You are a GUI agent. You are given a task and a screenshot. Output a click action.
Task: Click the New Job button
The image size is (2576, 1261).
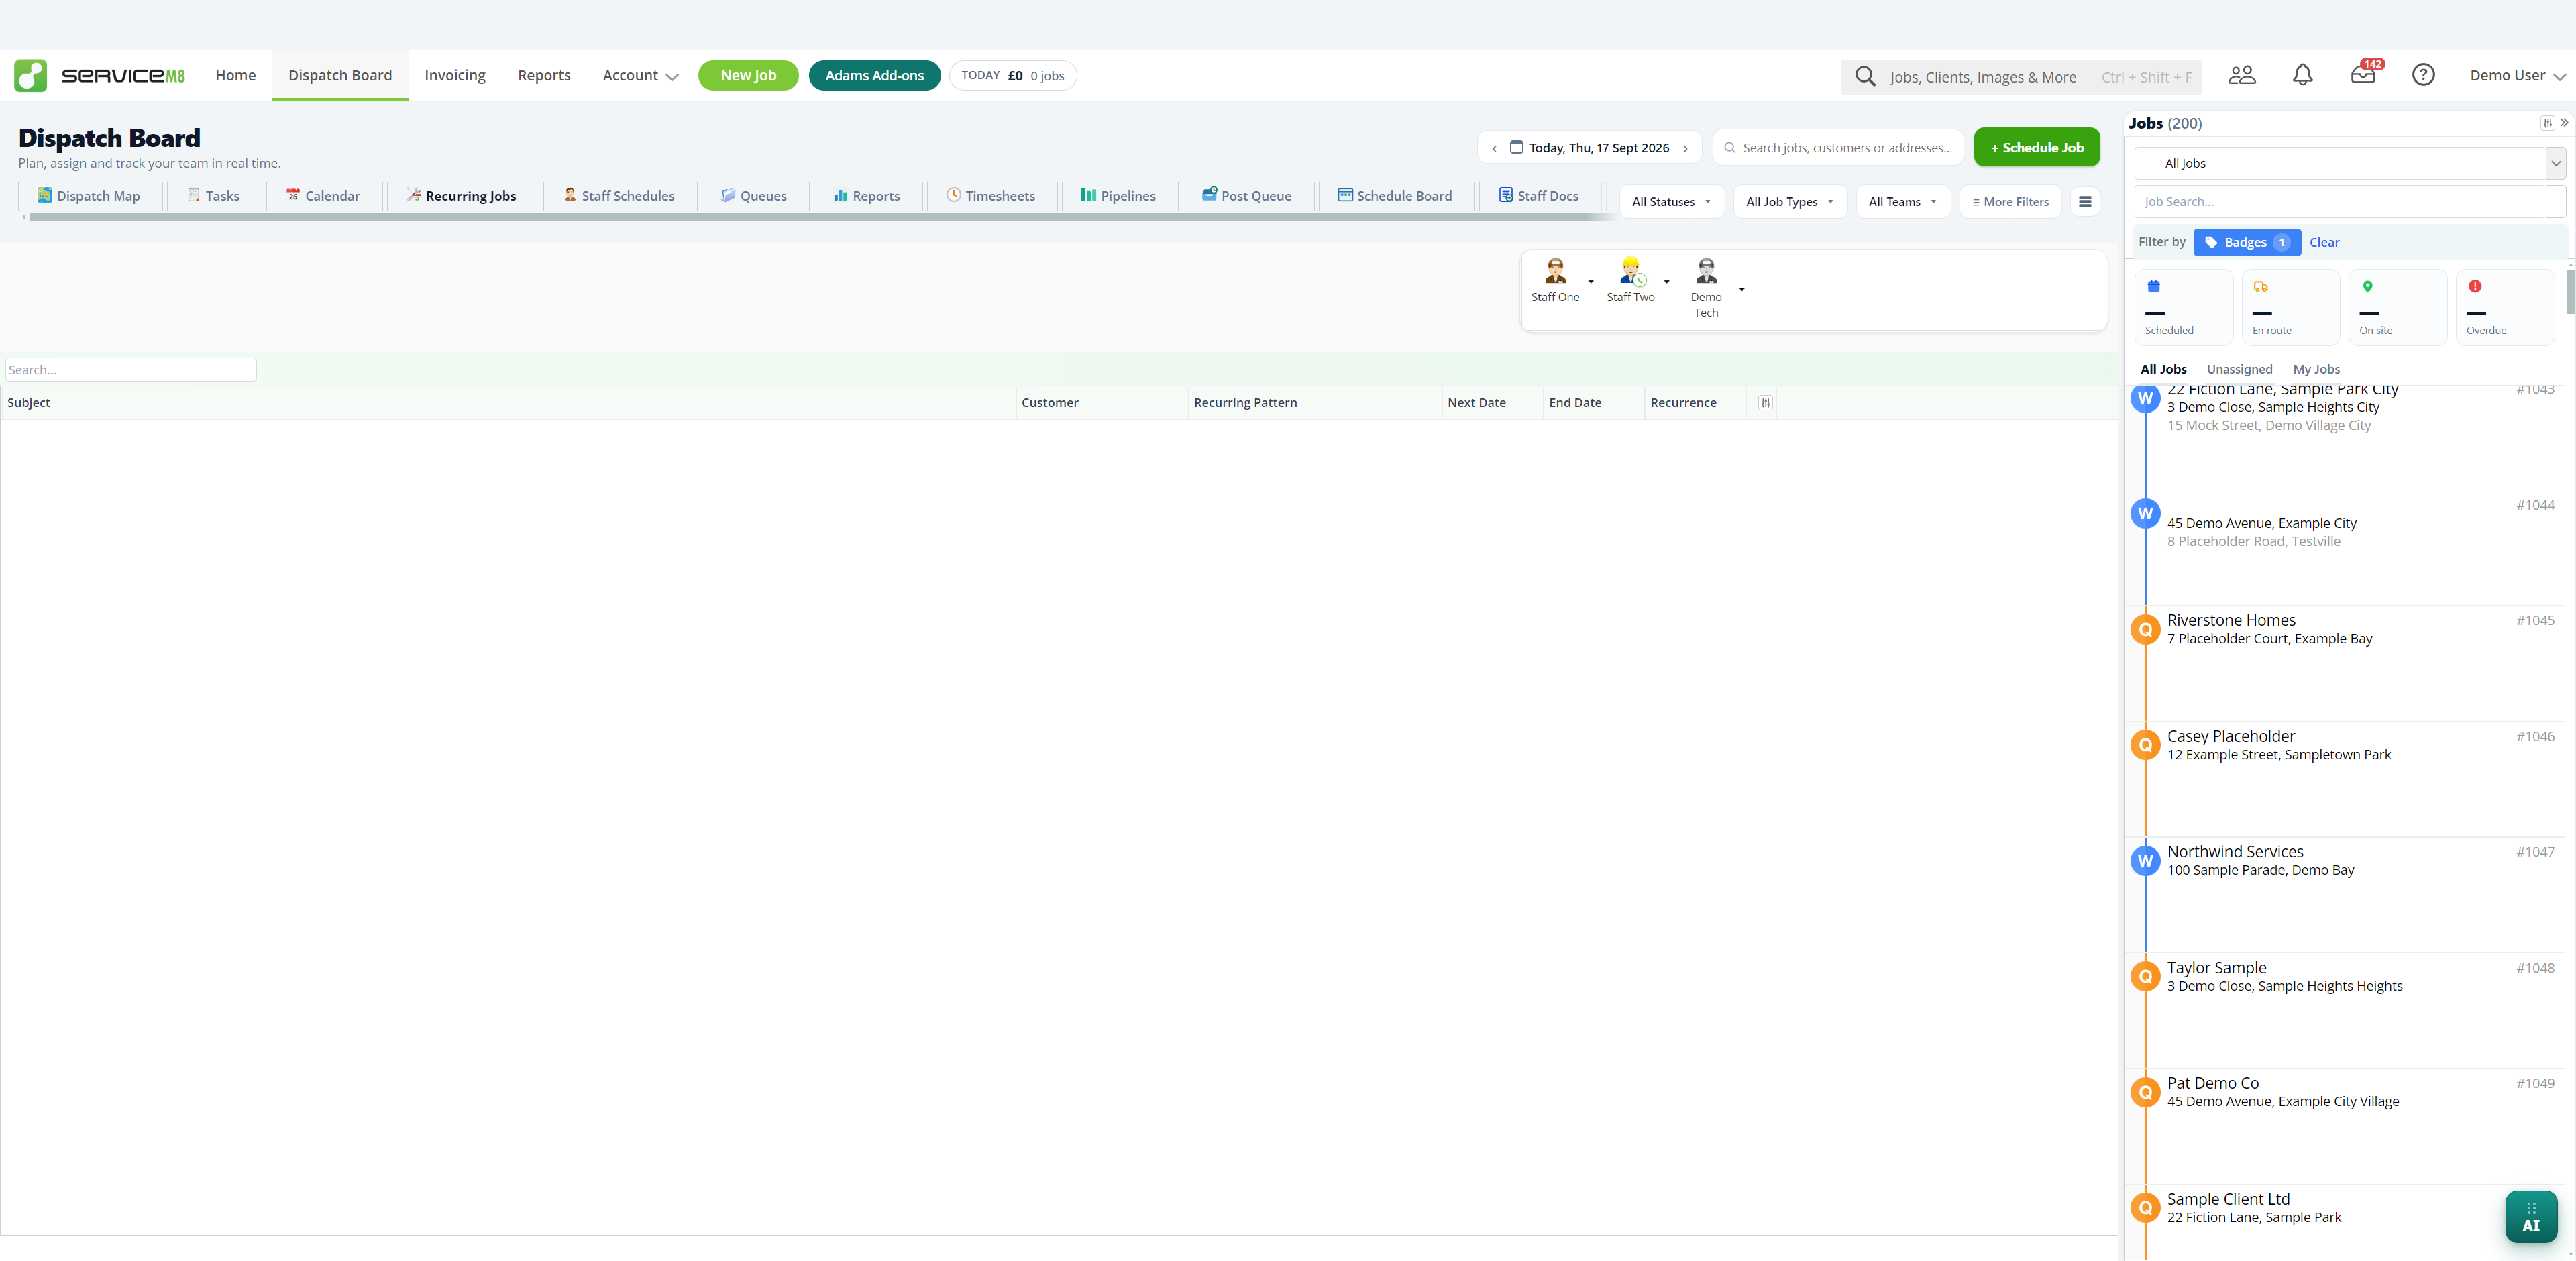(x=748, y=76)
